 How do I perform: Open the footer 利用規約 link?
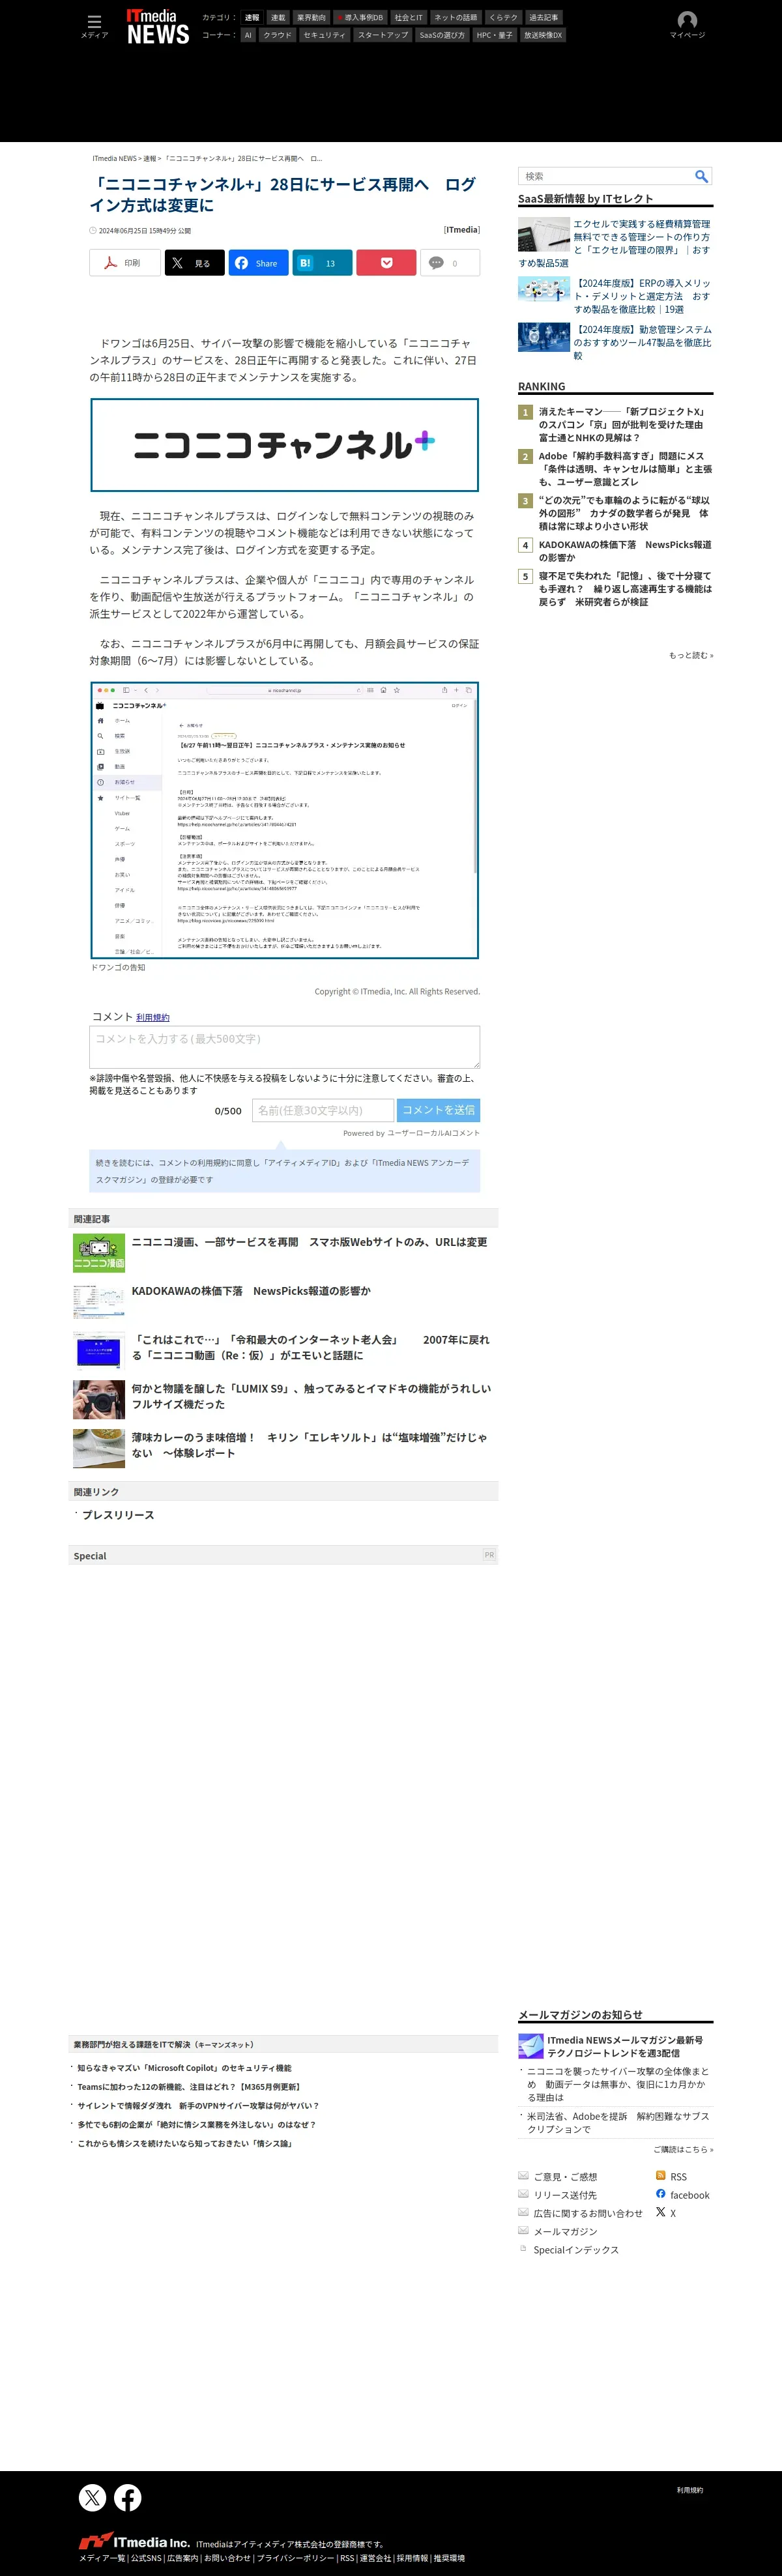tap(689, 2490)
